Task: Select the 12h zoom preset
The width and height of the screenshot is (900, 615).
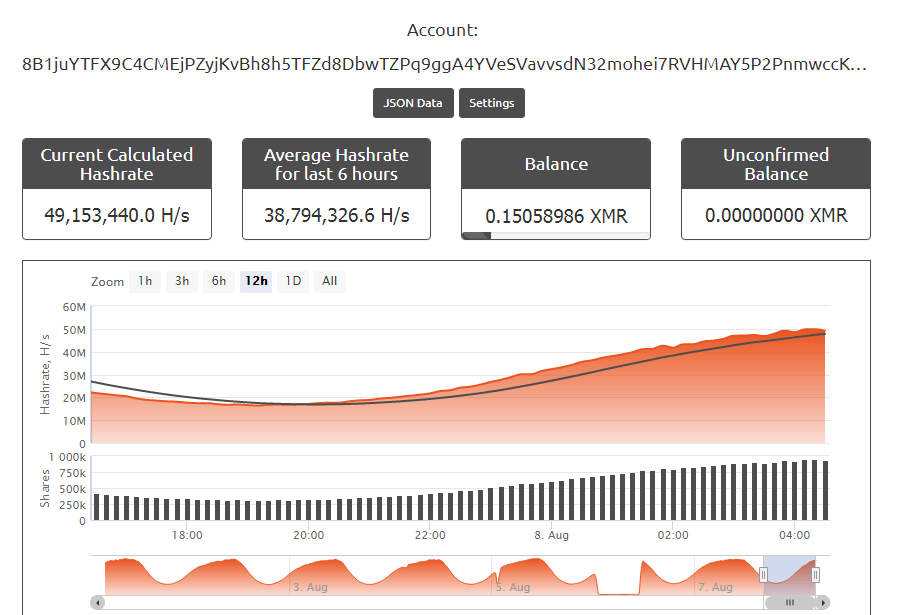Action: tap(255, 281)
